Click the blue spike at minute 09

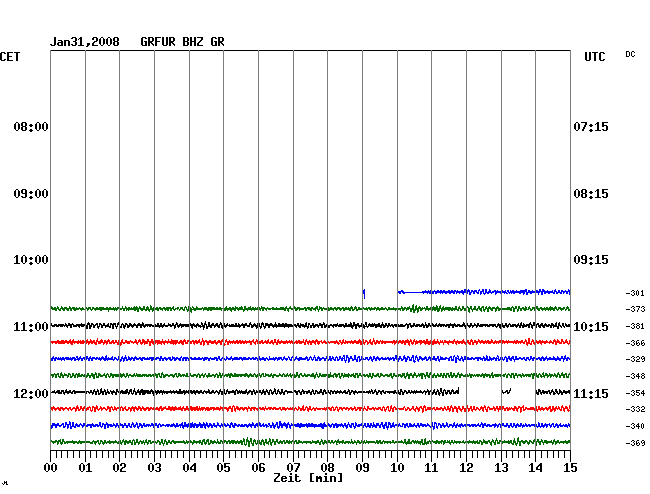coord(364,294)
